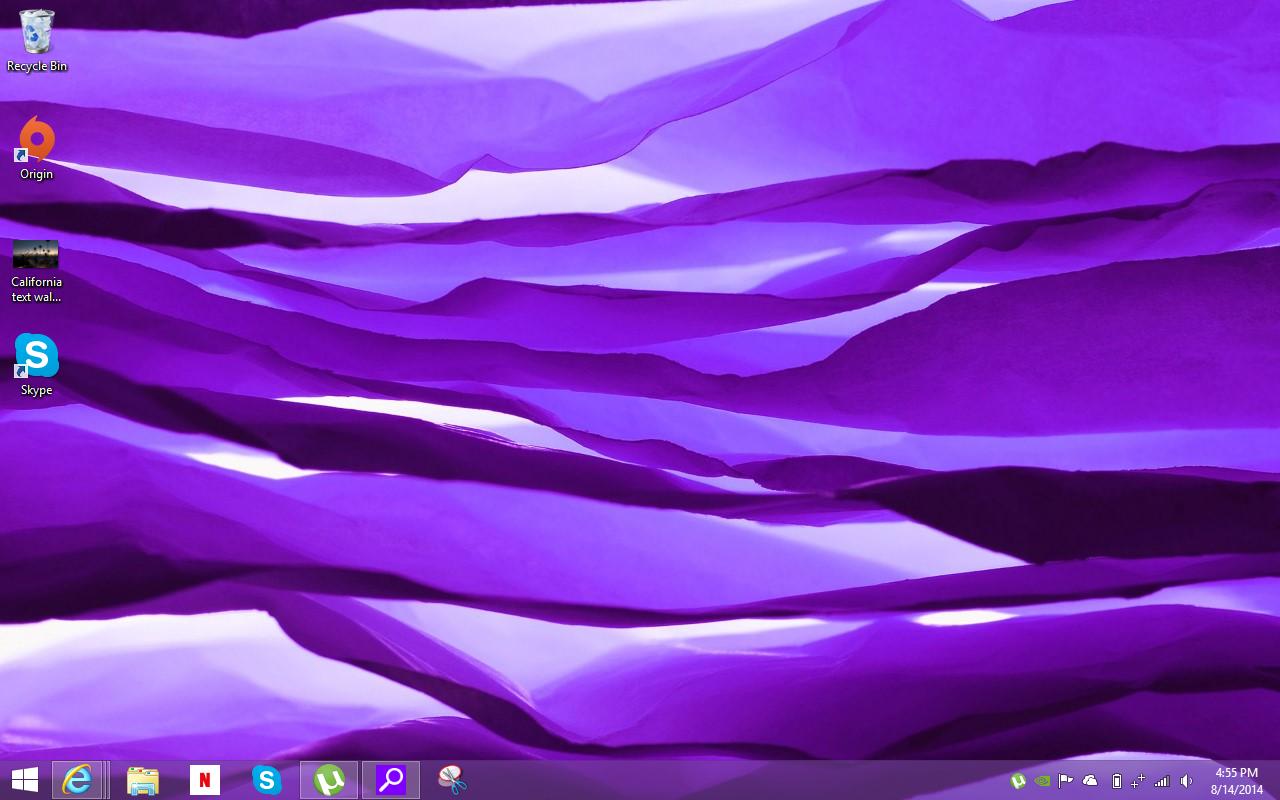Viewport: 1280px width, 800px height.
Task: Click the "Skype" desktop label text
Action: [37, 390]
